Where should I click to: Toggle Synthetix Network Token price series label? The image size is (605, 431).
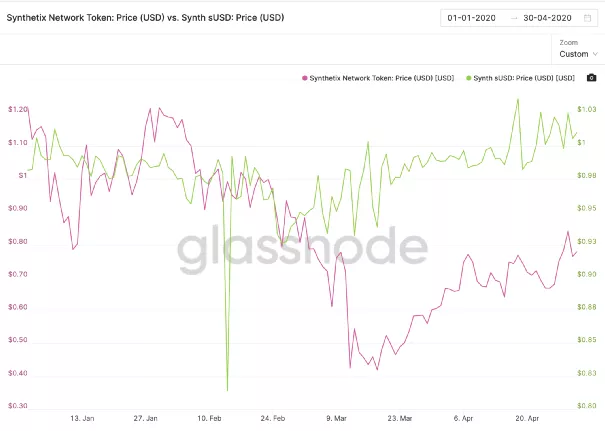(x=378, y=77)
